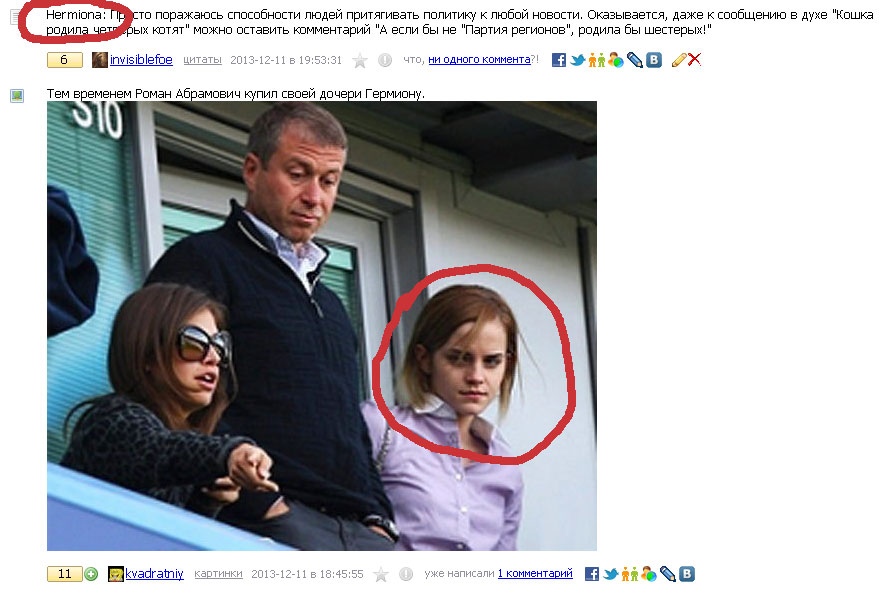The height and width of the screenshot is (594, 885).
Task: Click the pencil edit icon on invisiblefoe's post
Action: point(679,60)
